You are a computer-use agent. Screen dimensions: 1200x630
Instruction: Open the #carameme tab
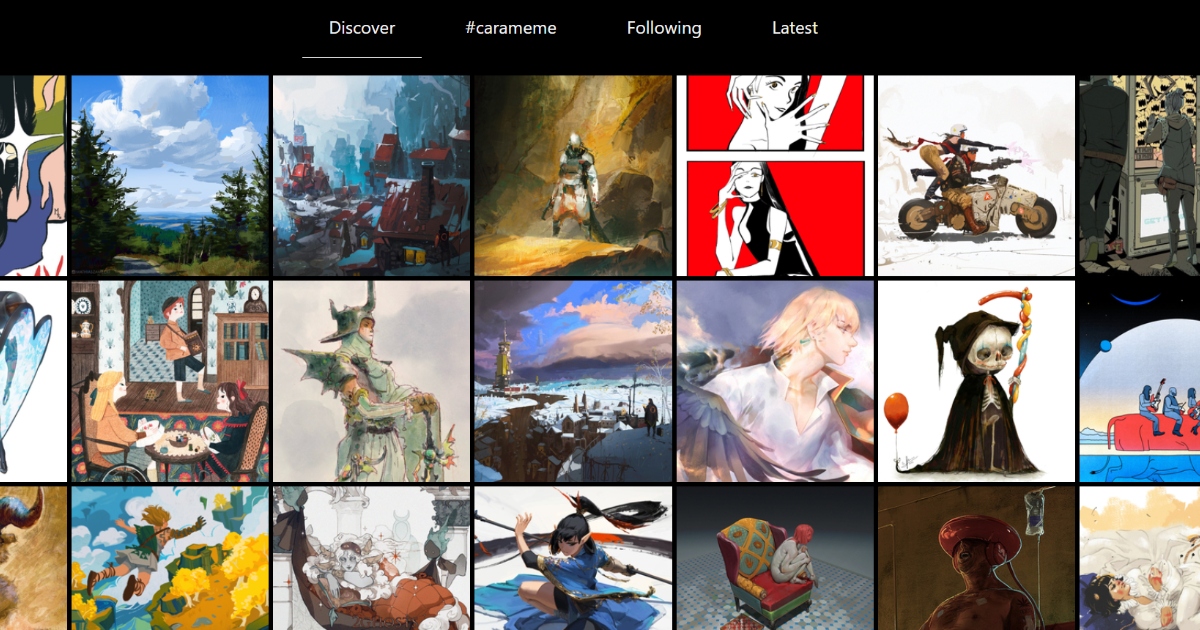point(511,28)
